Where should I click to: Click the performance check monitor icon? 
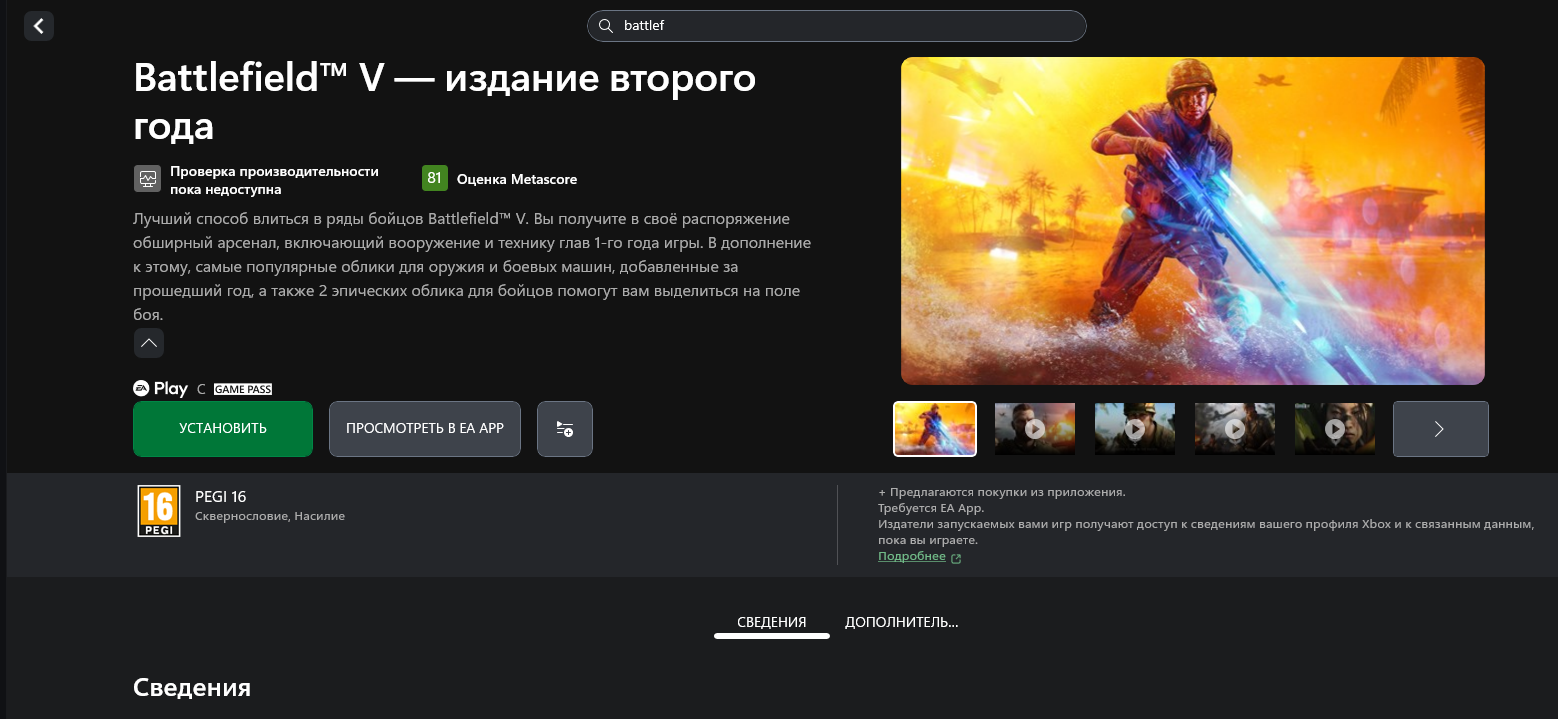(148, 179)
